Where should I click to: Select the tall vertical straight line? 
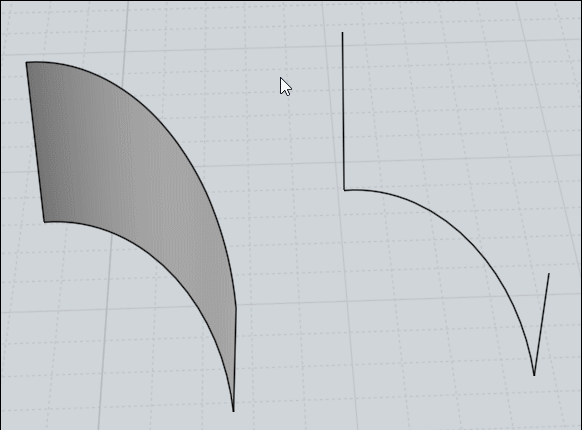343,111
